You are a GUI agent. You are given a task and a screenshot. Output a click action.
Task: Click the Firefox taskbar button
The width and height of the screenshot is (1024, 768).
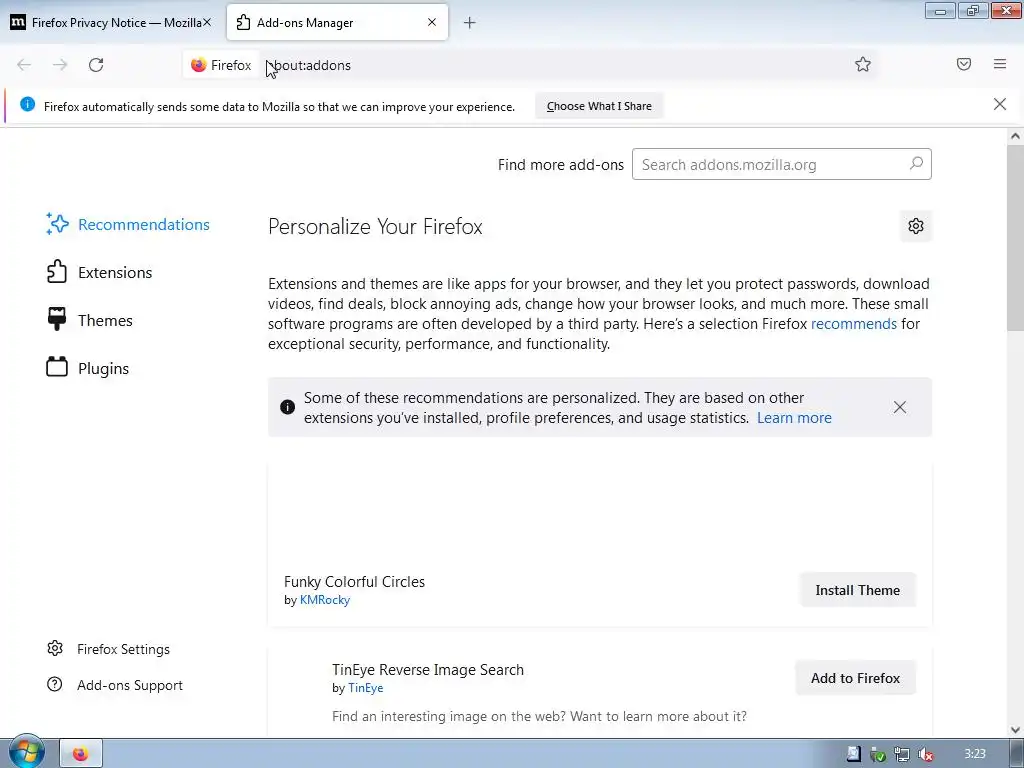pos(81,754)
